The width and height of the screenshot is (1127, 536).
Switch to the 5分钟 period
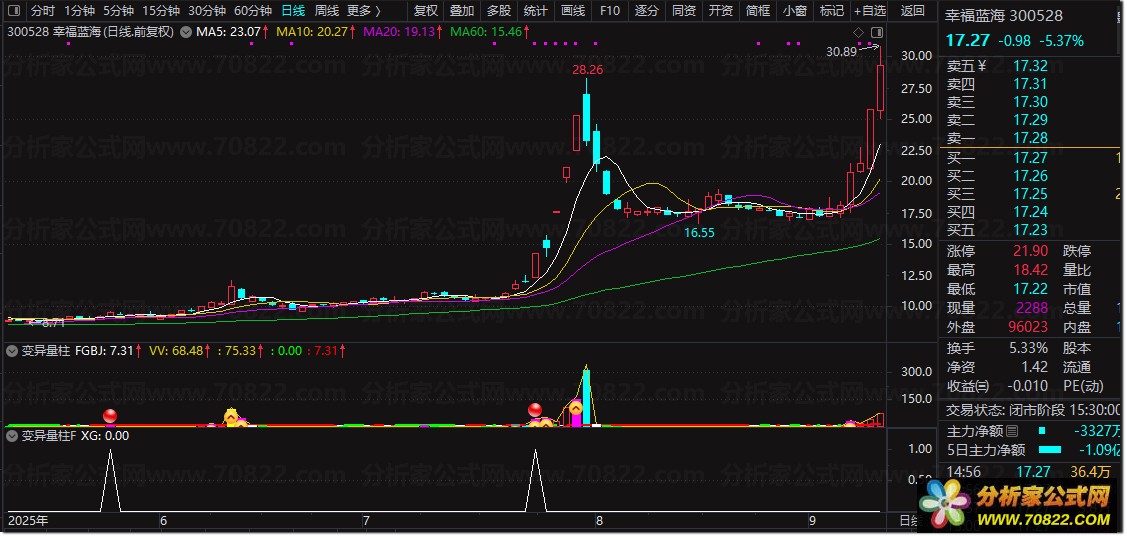point(118,10)
